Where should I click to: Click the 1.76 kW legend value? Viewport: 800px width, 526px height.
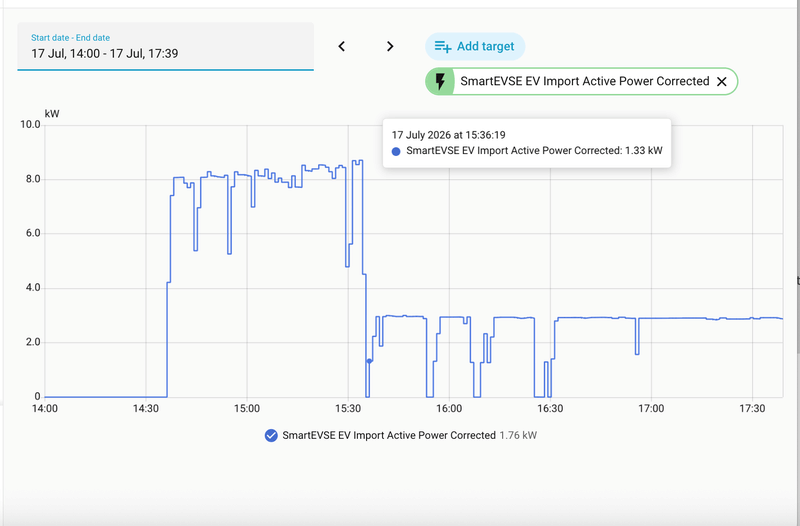518,435
